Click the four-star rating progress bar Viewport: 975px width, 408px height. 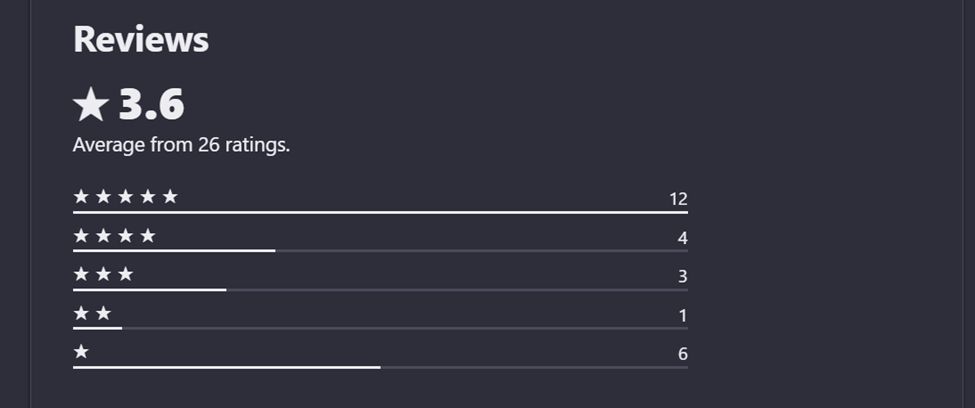(380, 250)
